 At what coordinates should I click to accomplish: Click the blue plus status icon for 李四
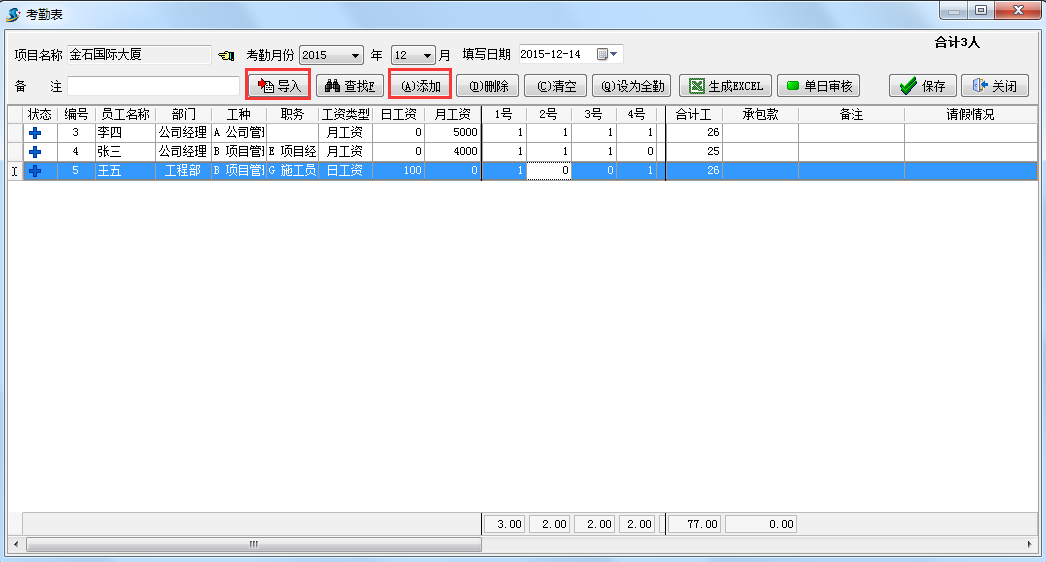click(x=35, y=133)
